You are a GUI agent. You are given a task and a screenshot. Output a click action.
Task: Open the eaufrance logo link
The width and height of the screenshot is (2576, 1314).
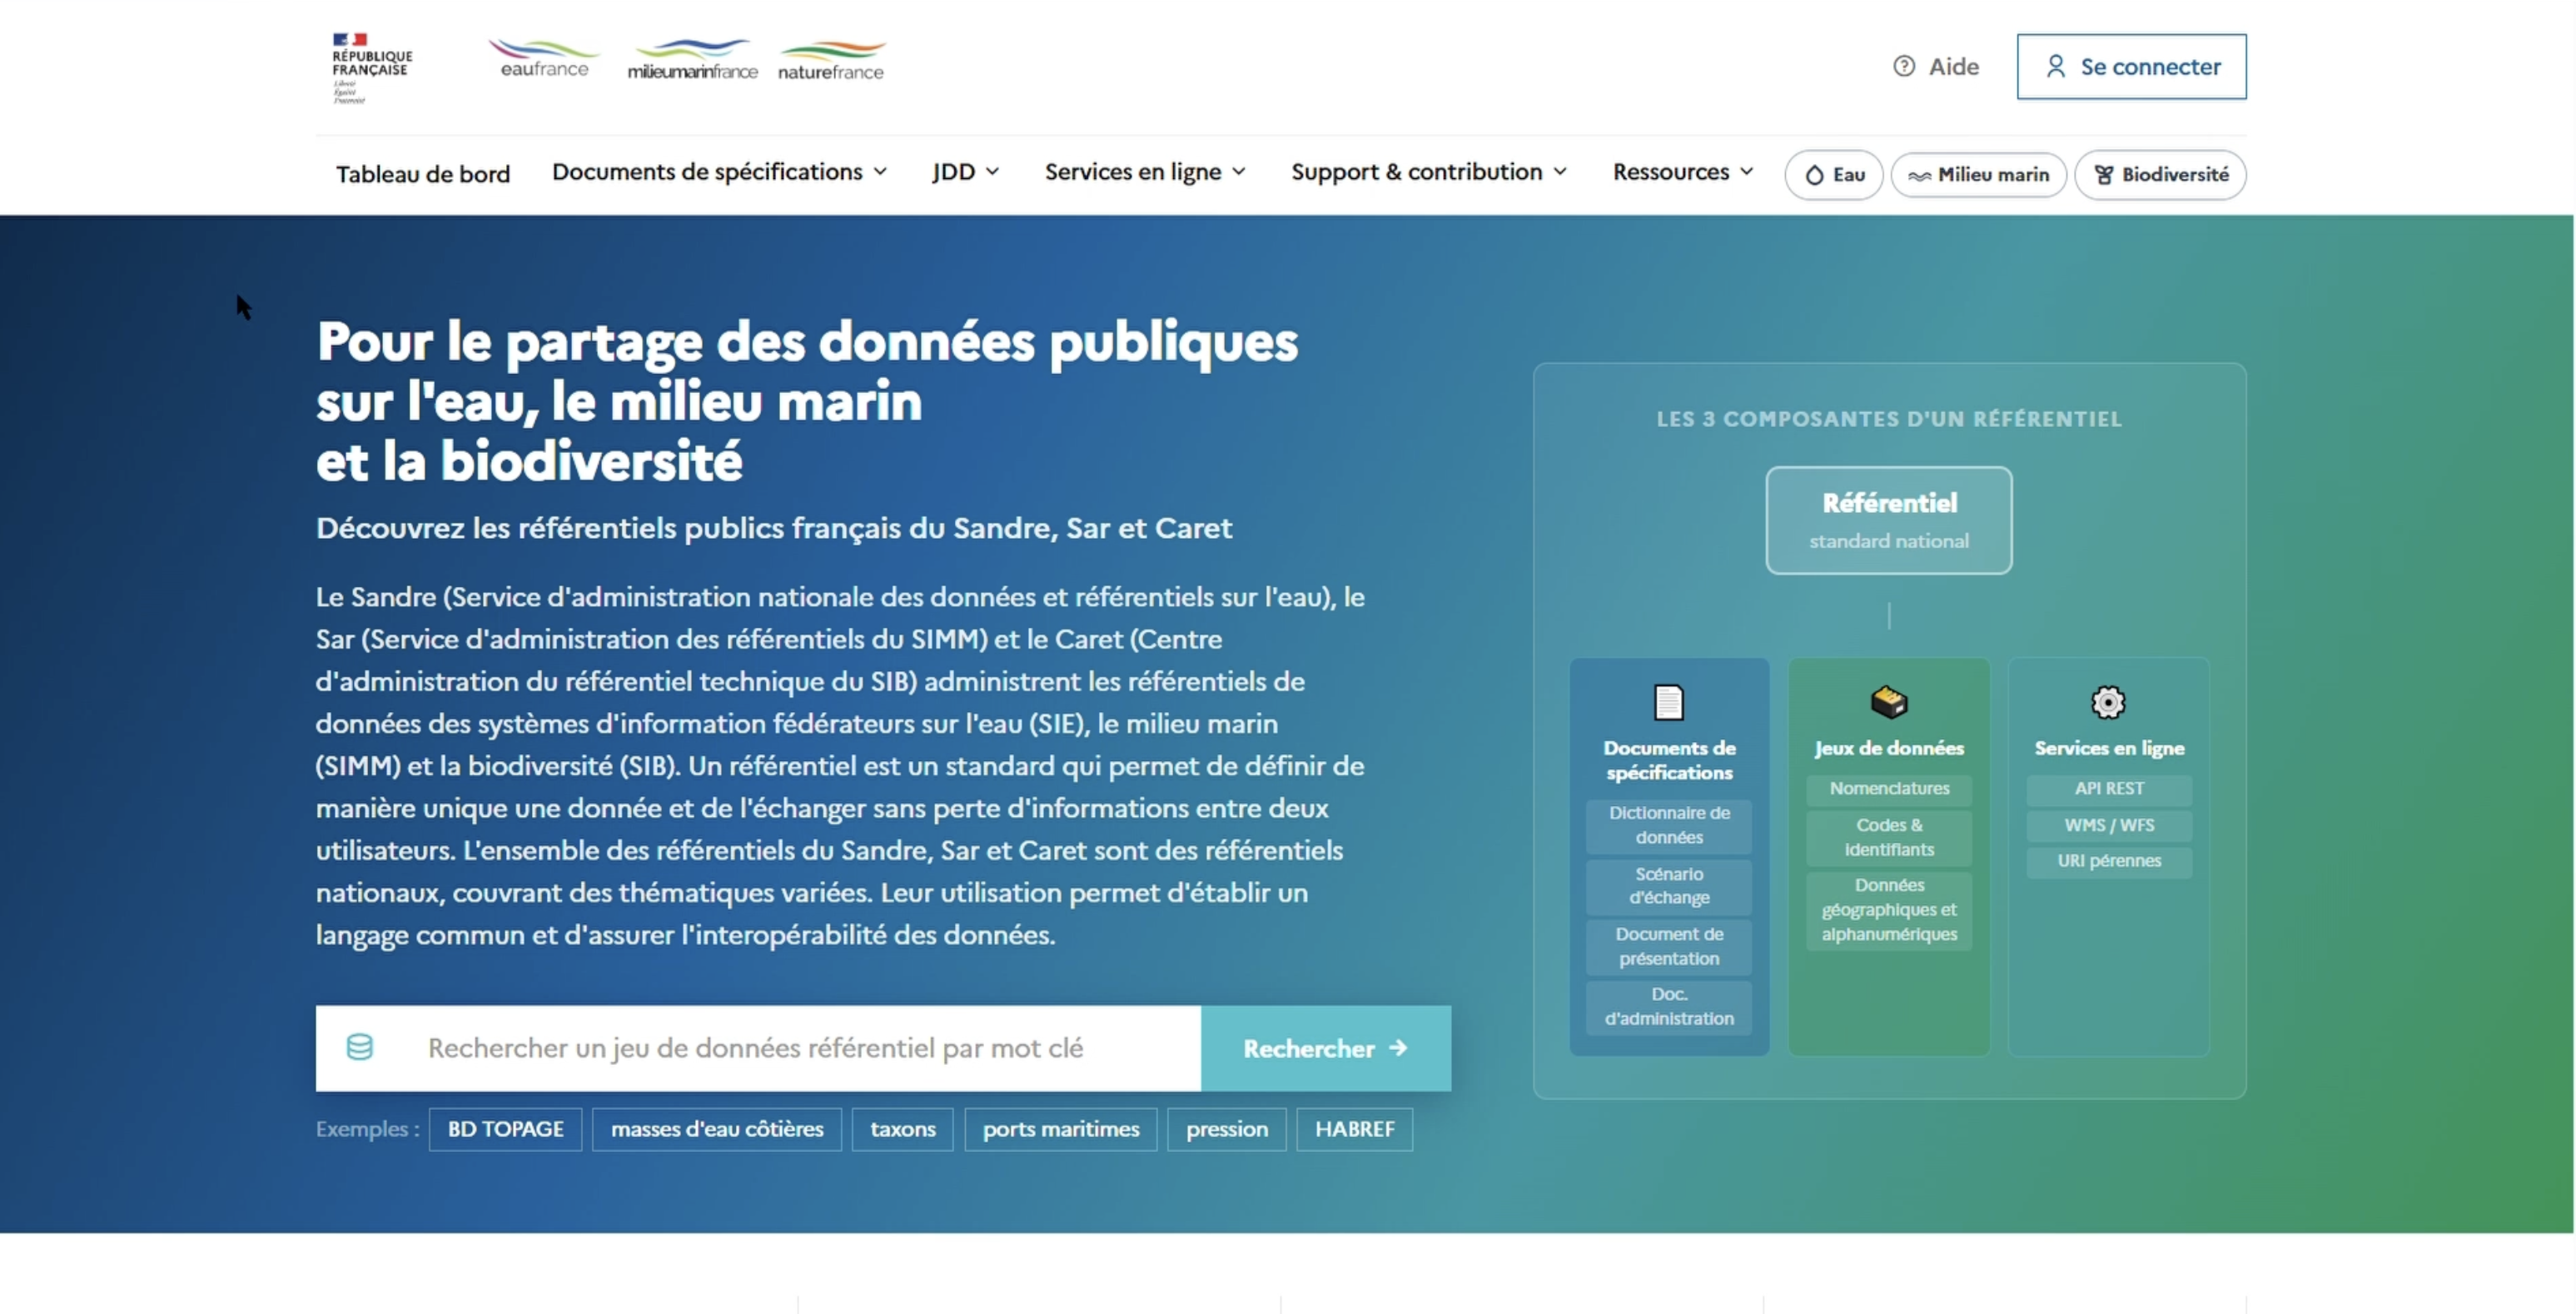(x=543, y=59)
